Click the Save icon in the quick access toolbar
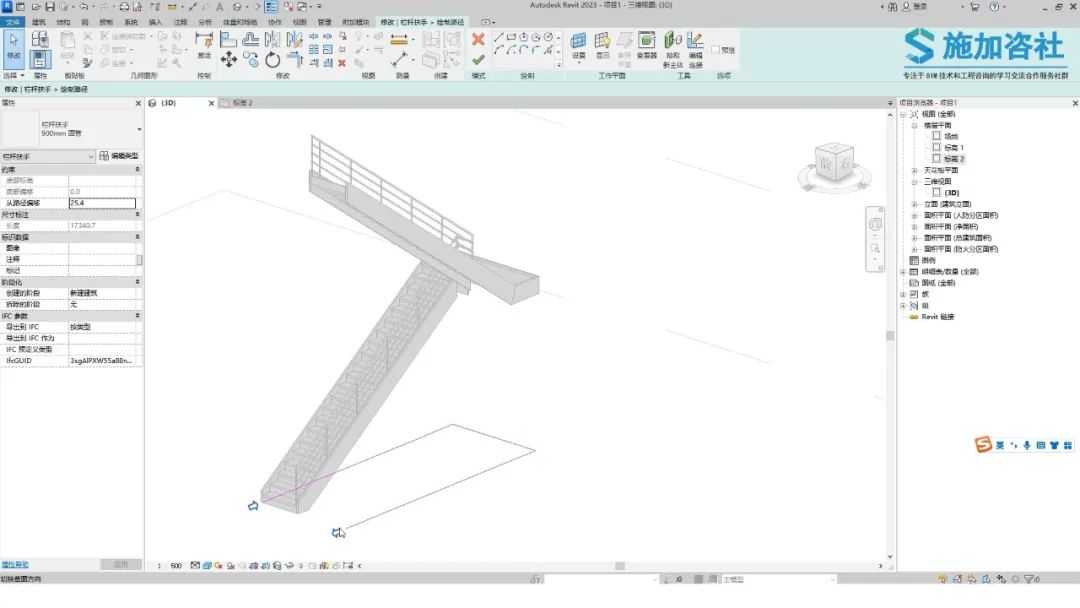This screenshot has width=1080, height=608. pos(50,7)
